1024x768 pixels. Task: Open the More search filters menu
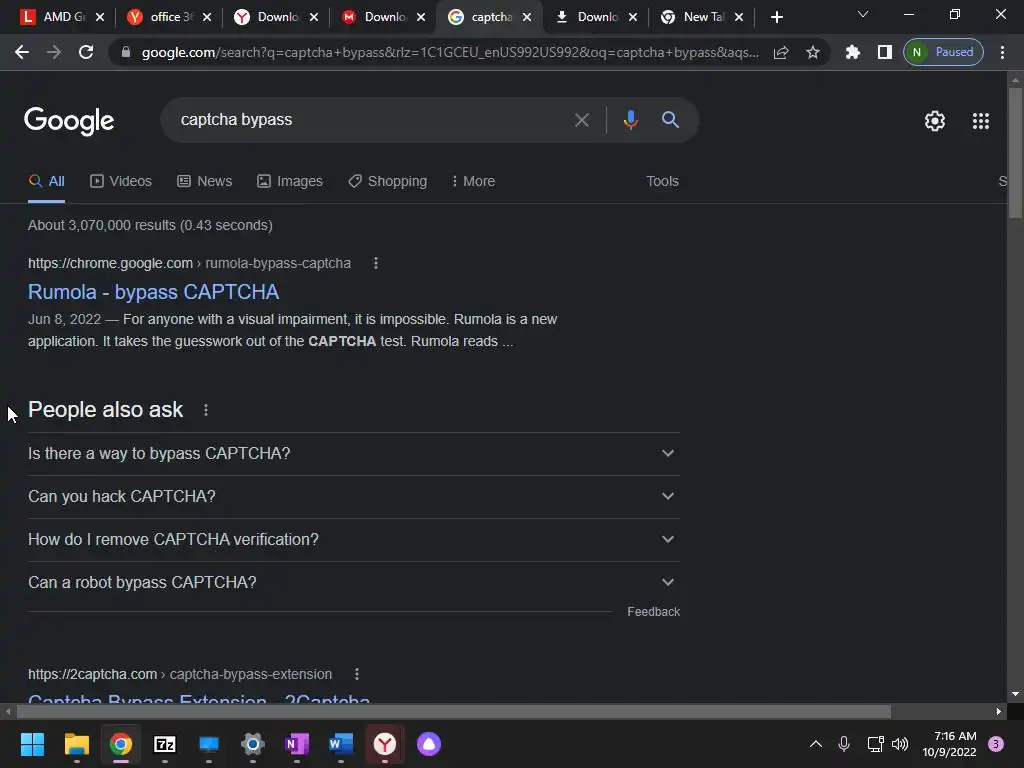pos(473,182)
